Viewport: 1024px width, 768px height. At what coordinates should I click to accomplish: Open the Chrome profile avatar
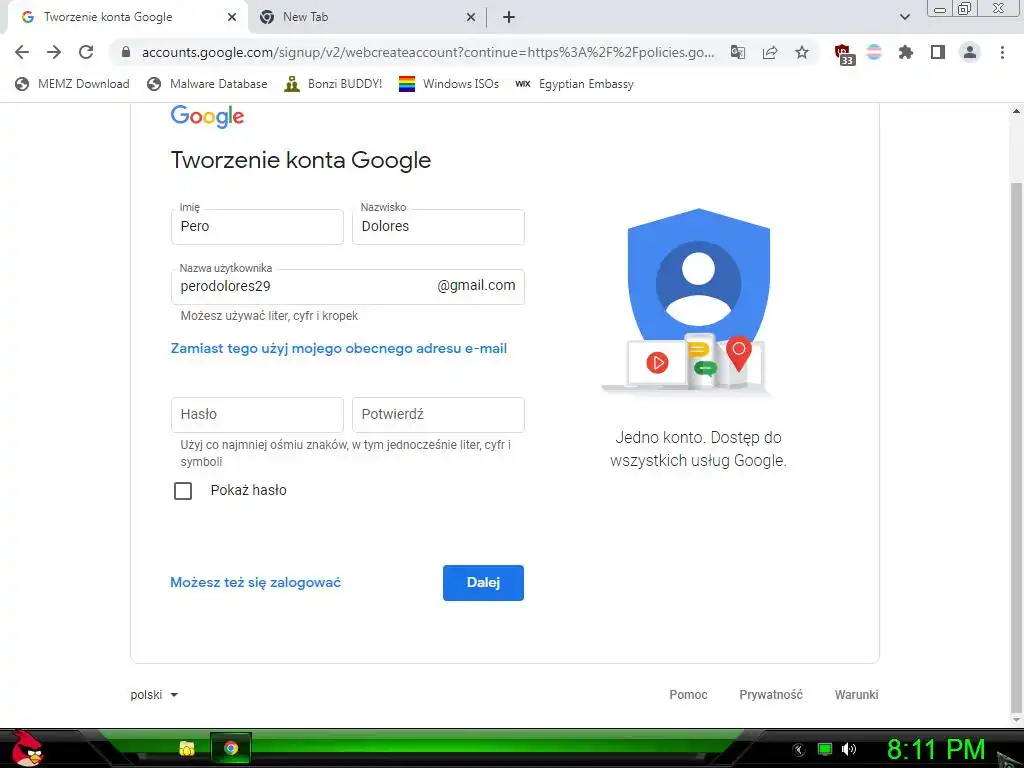pos(970,52)
